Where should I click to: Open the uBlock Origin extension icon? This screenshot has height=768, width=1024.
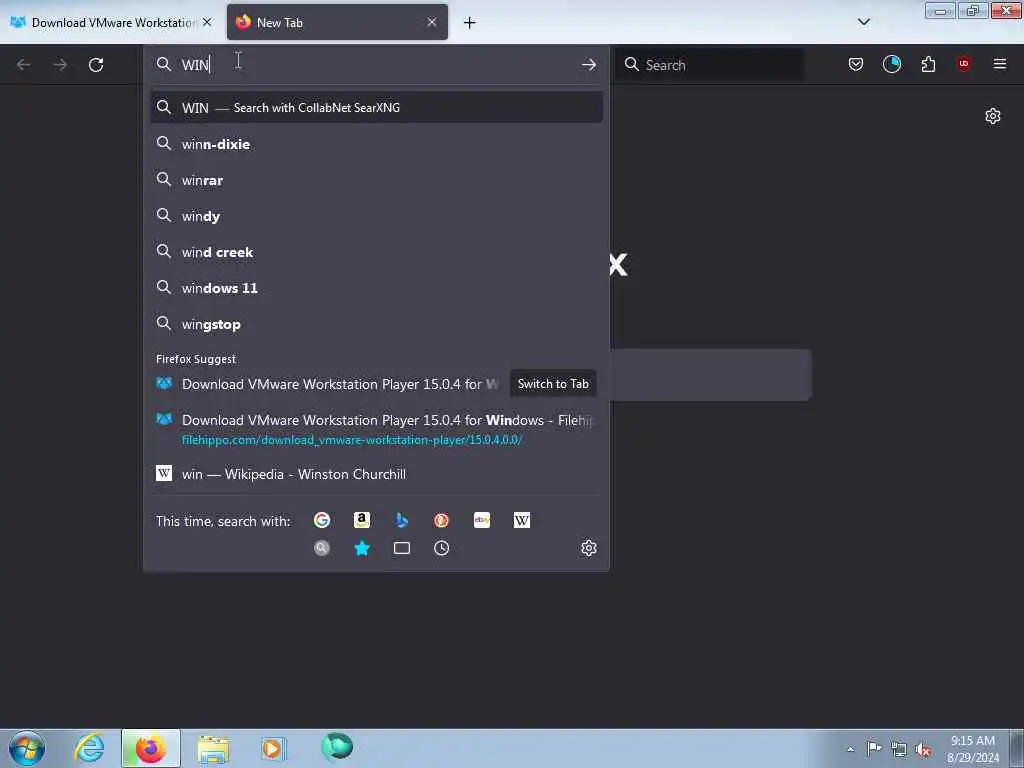click(x=963, y=63)
